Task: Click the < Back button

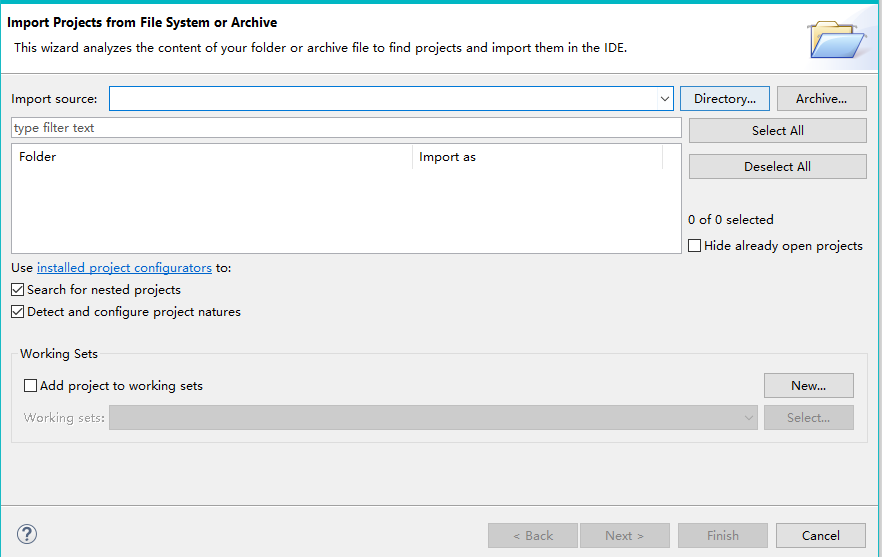Action: (533, 536)
